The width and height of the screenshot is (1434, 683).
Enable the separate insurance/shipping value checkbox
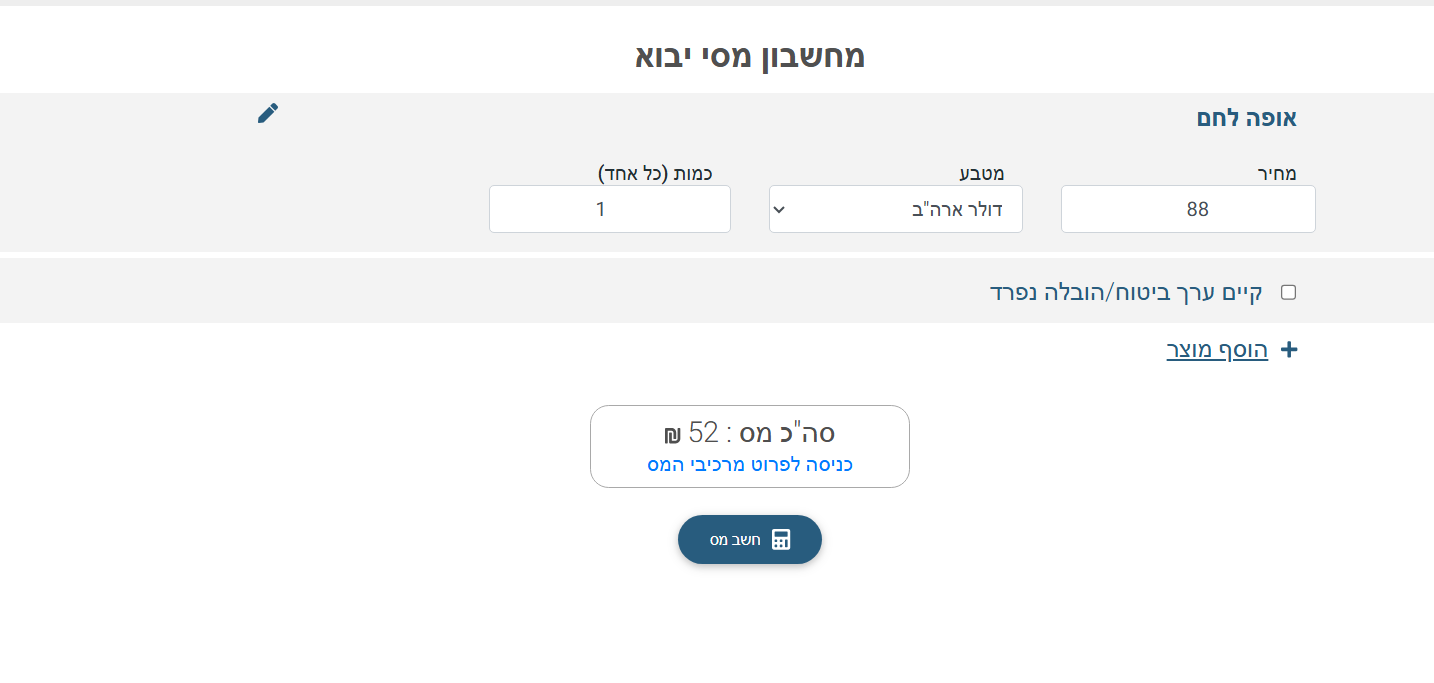point(1288,292)
